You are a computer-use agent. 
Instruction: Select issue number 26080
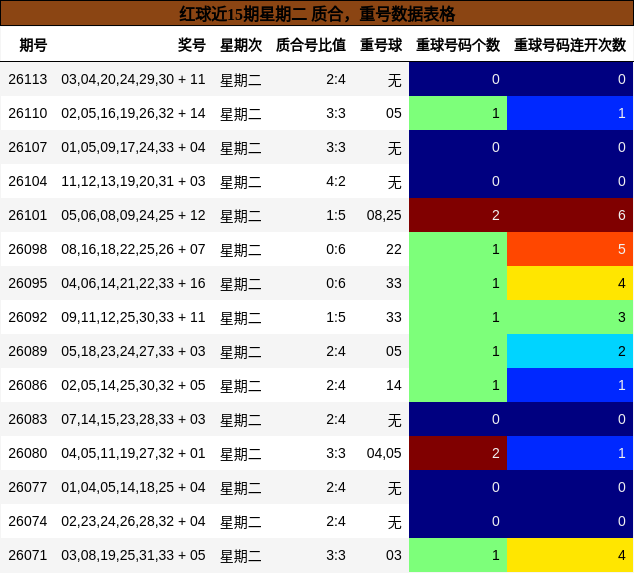(x=27, y=453)
